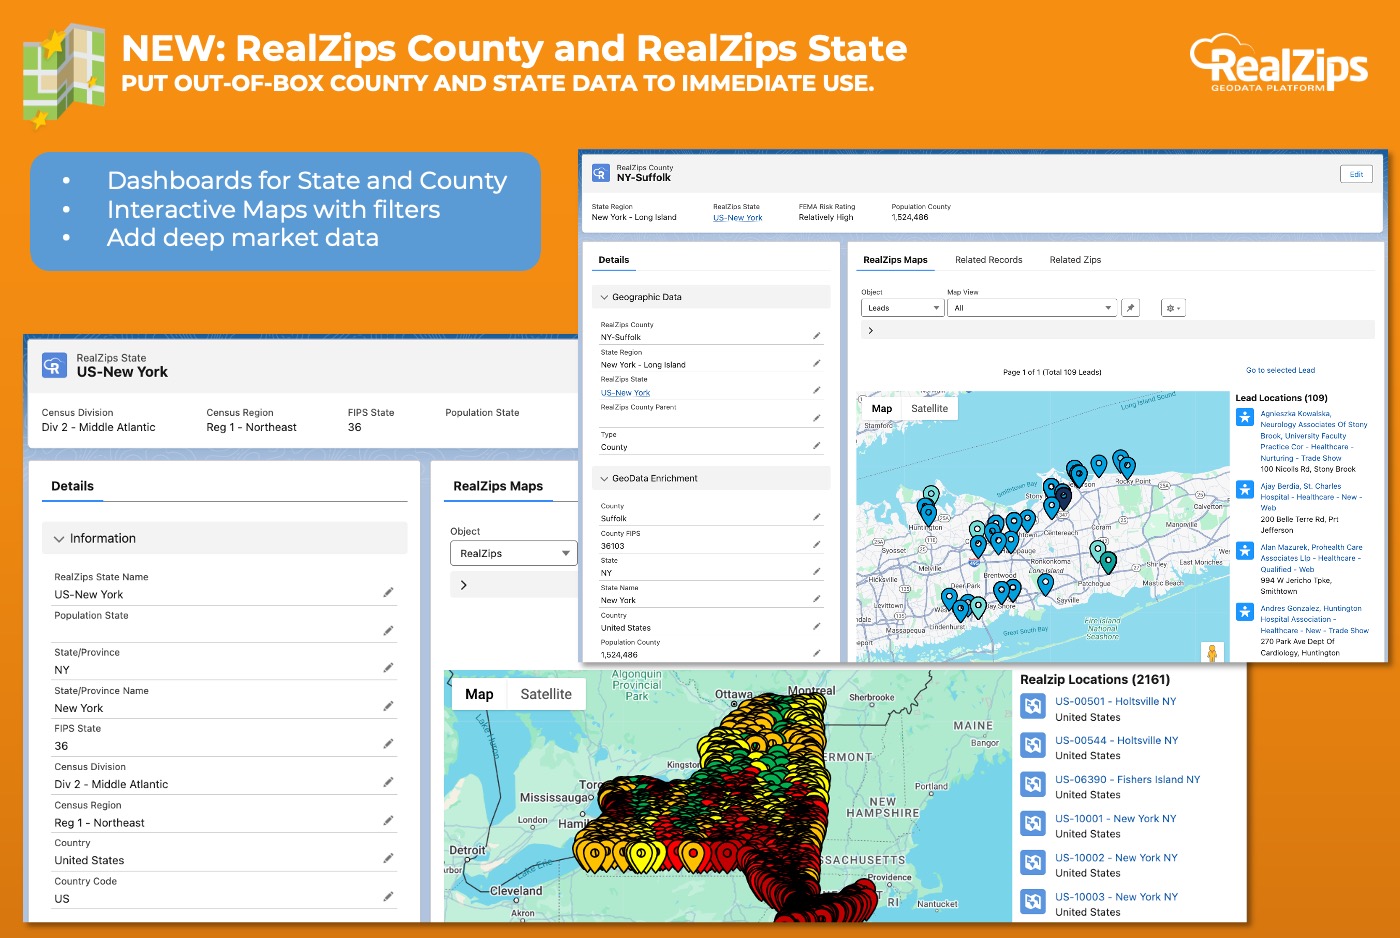Edit State/Province NY pencil icon
This screenshot has height=938, width=1400.
(388, 668)
